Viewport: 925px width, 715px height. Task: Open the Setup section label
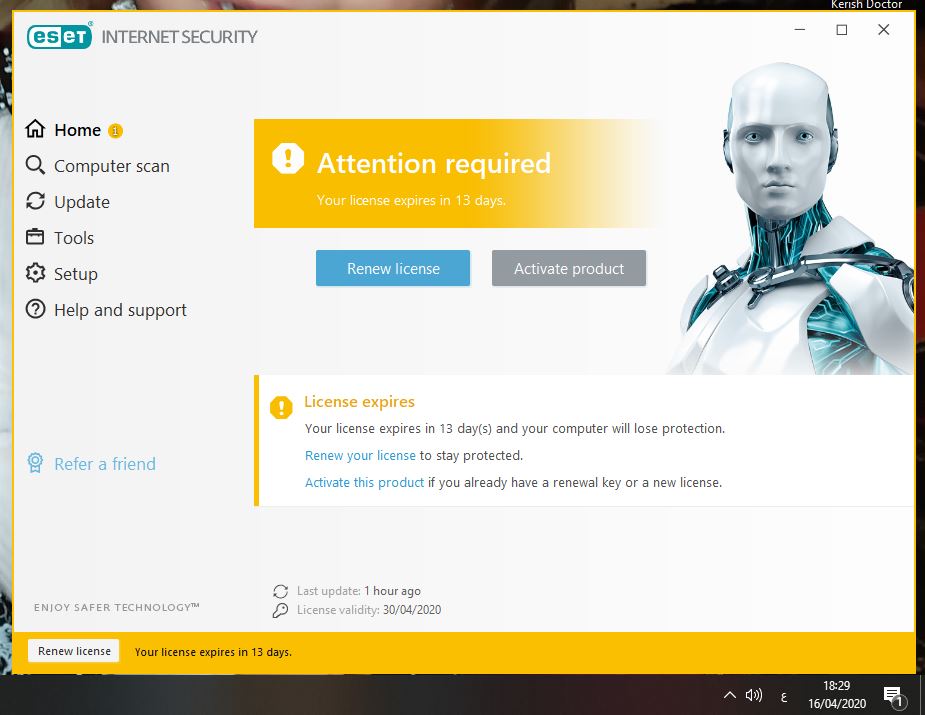click(76, 274)
